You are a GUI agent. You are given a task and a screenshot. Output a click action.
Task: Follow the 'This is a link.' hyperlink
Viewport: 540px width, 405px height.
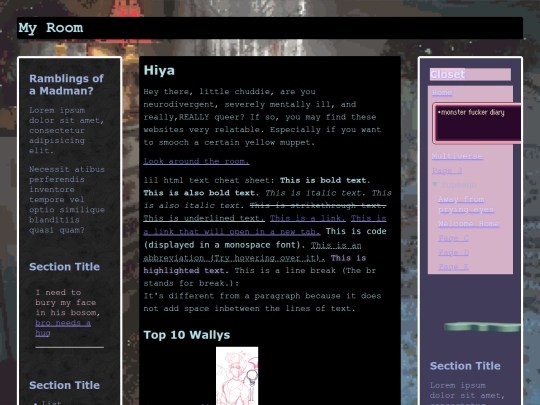pos(308,218)
